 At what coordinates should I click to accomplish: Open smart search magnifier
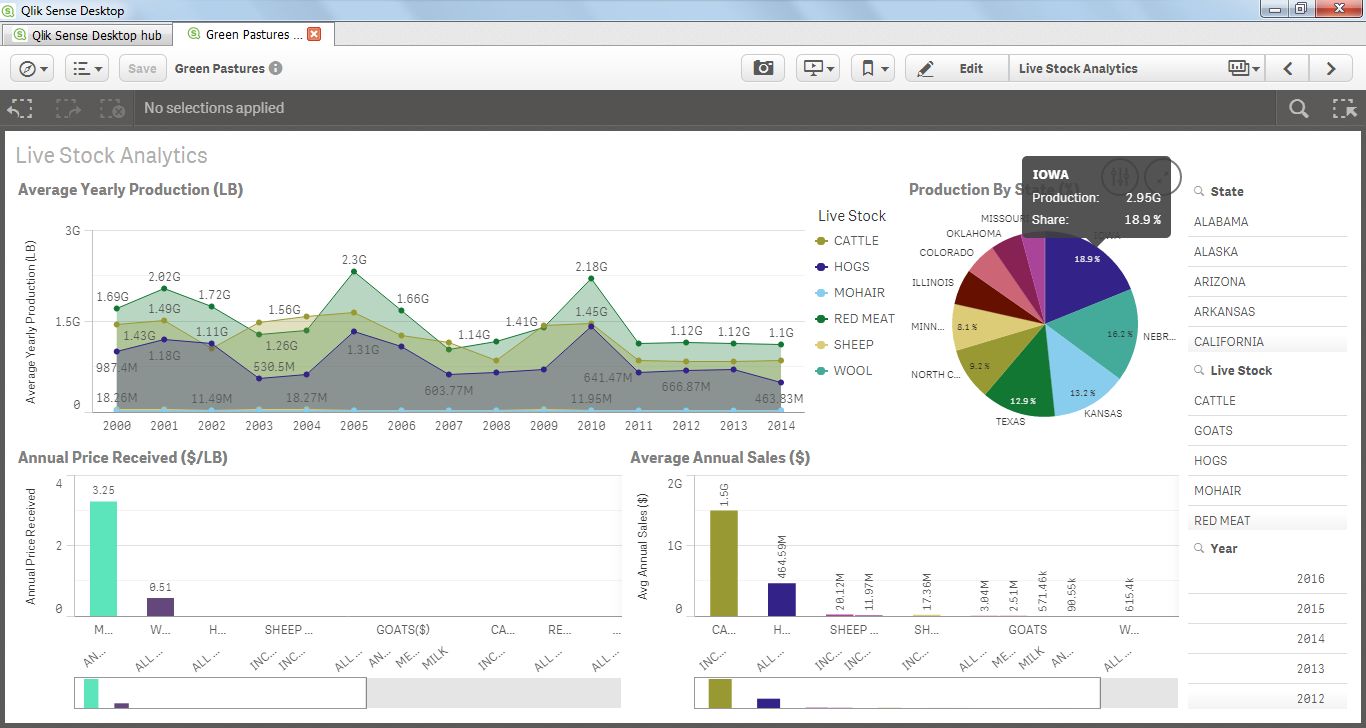click(1298, 108)
